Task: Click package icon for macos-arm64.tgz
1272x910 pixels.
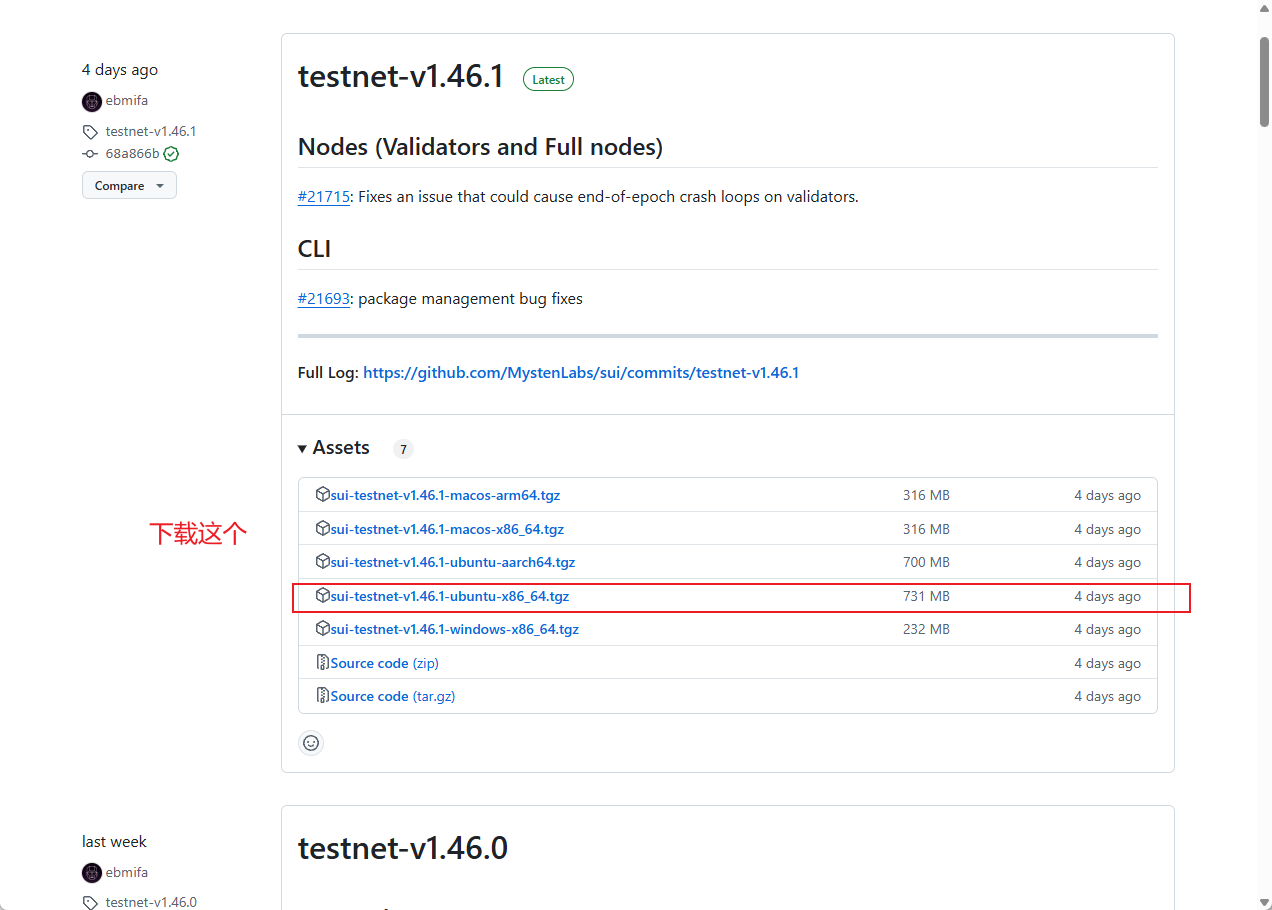Action: tap(322, 495)
